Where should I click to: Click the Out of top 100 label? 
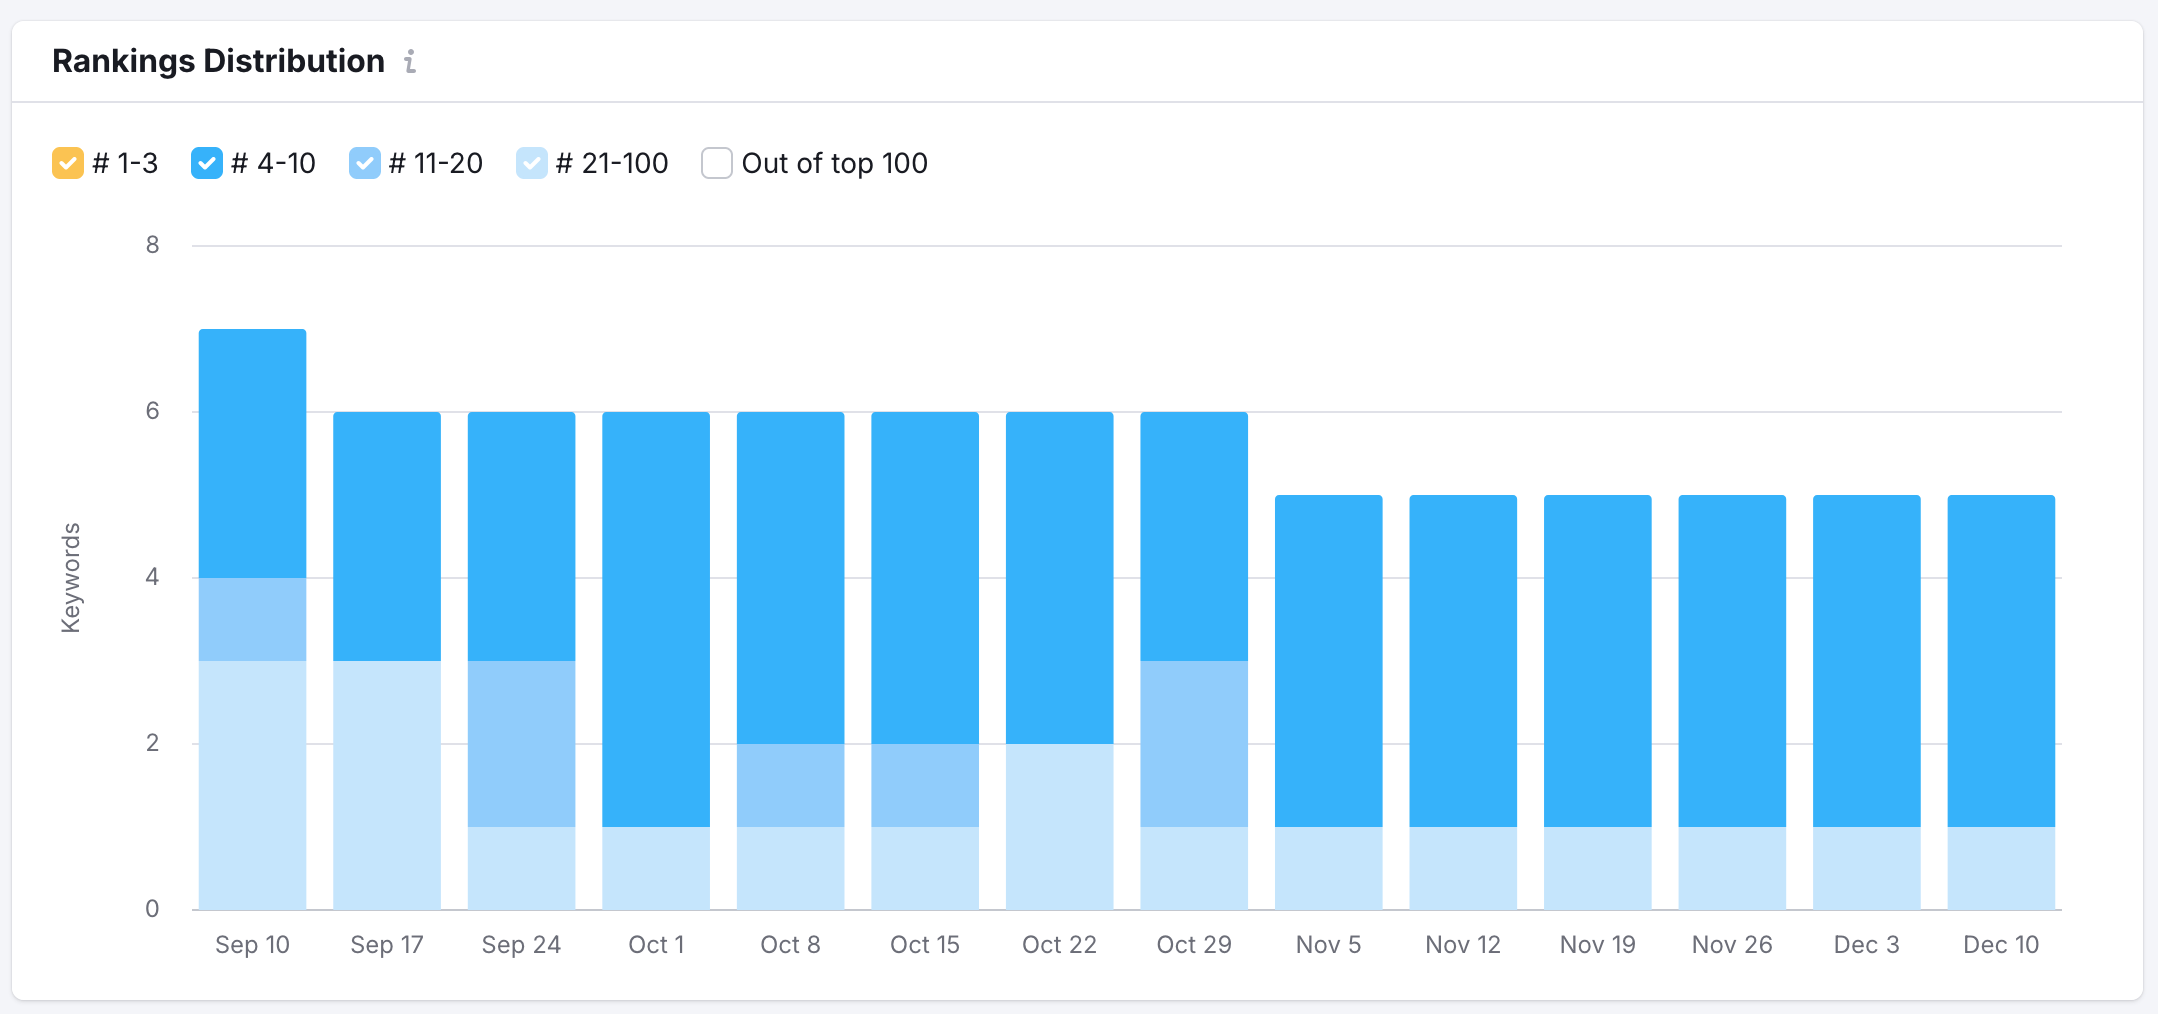coord(834,162)
